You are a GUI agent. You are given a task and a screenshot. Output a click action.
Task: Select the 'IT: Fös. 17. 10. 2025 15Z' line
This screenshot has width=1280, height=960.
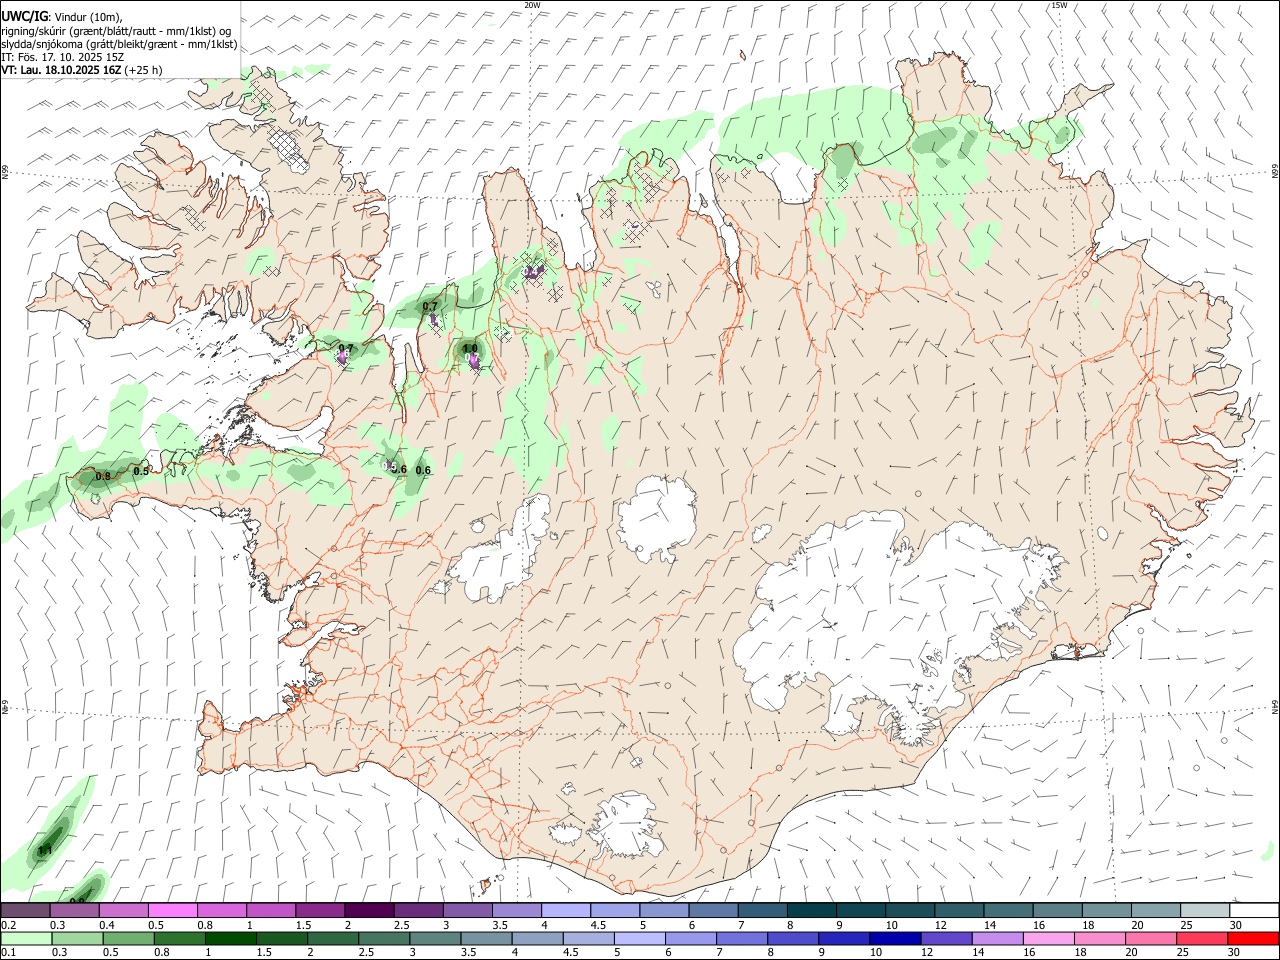(x=62, y=57)
